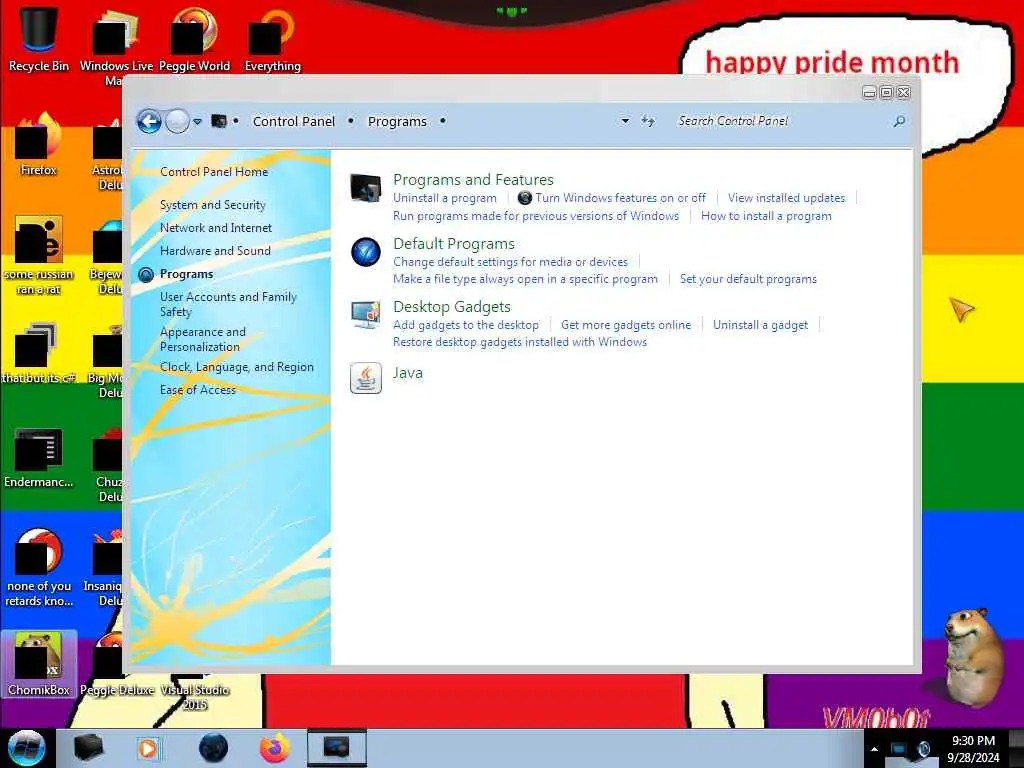
Task: Maximize the Control Panel window
Action: click(886, 92)
